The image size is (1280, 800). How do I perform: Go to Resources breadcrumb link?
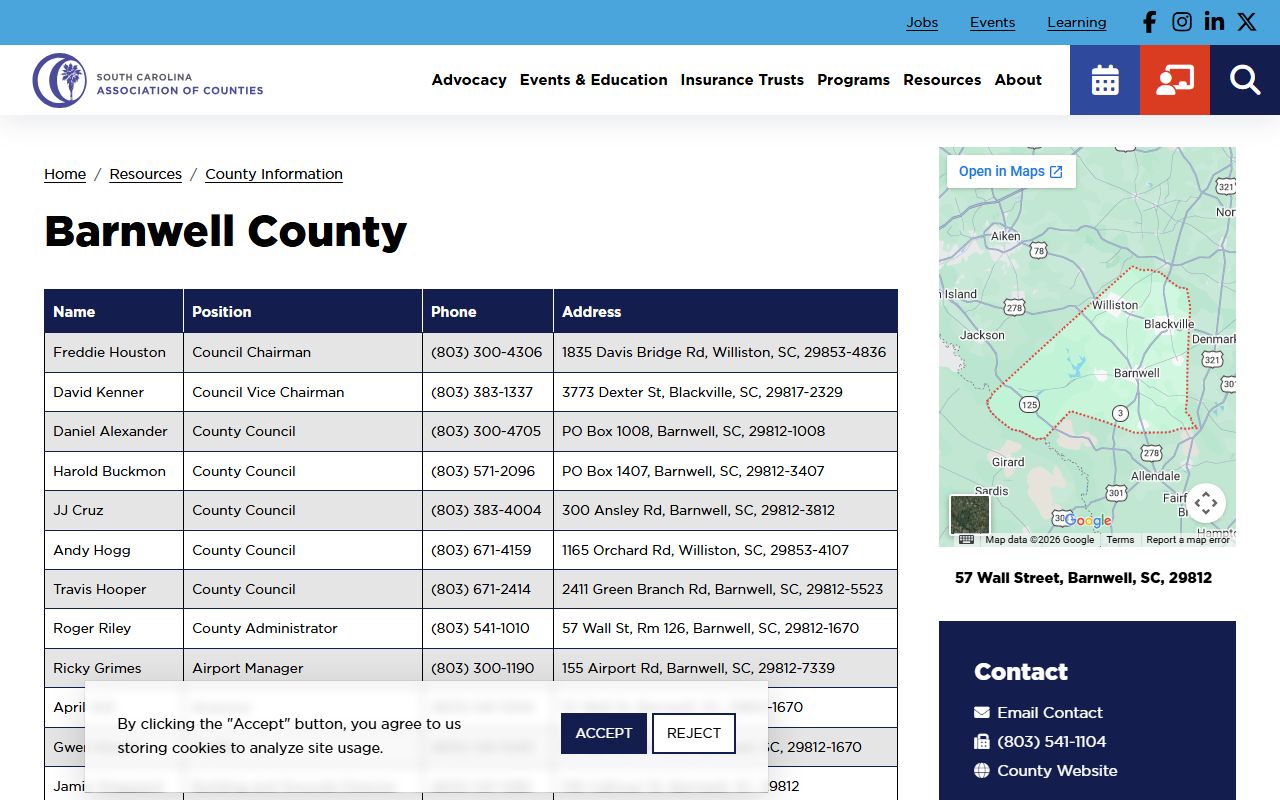pos(146,174)
